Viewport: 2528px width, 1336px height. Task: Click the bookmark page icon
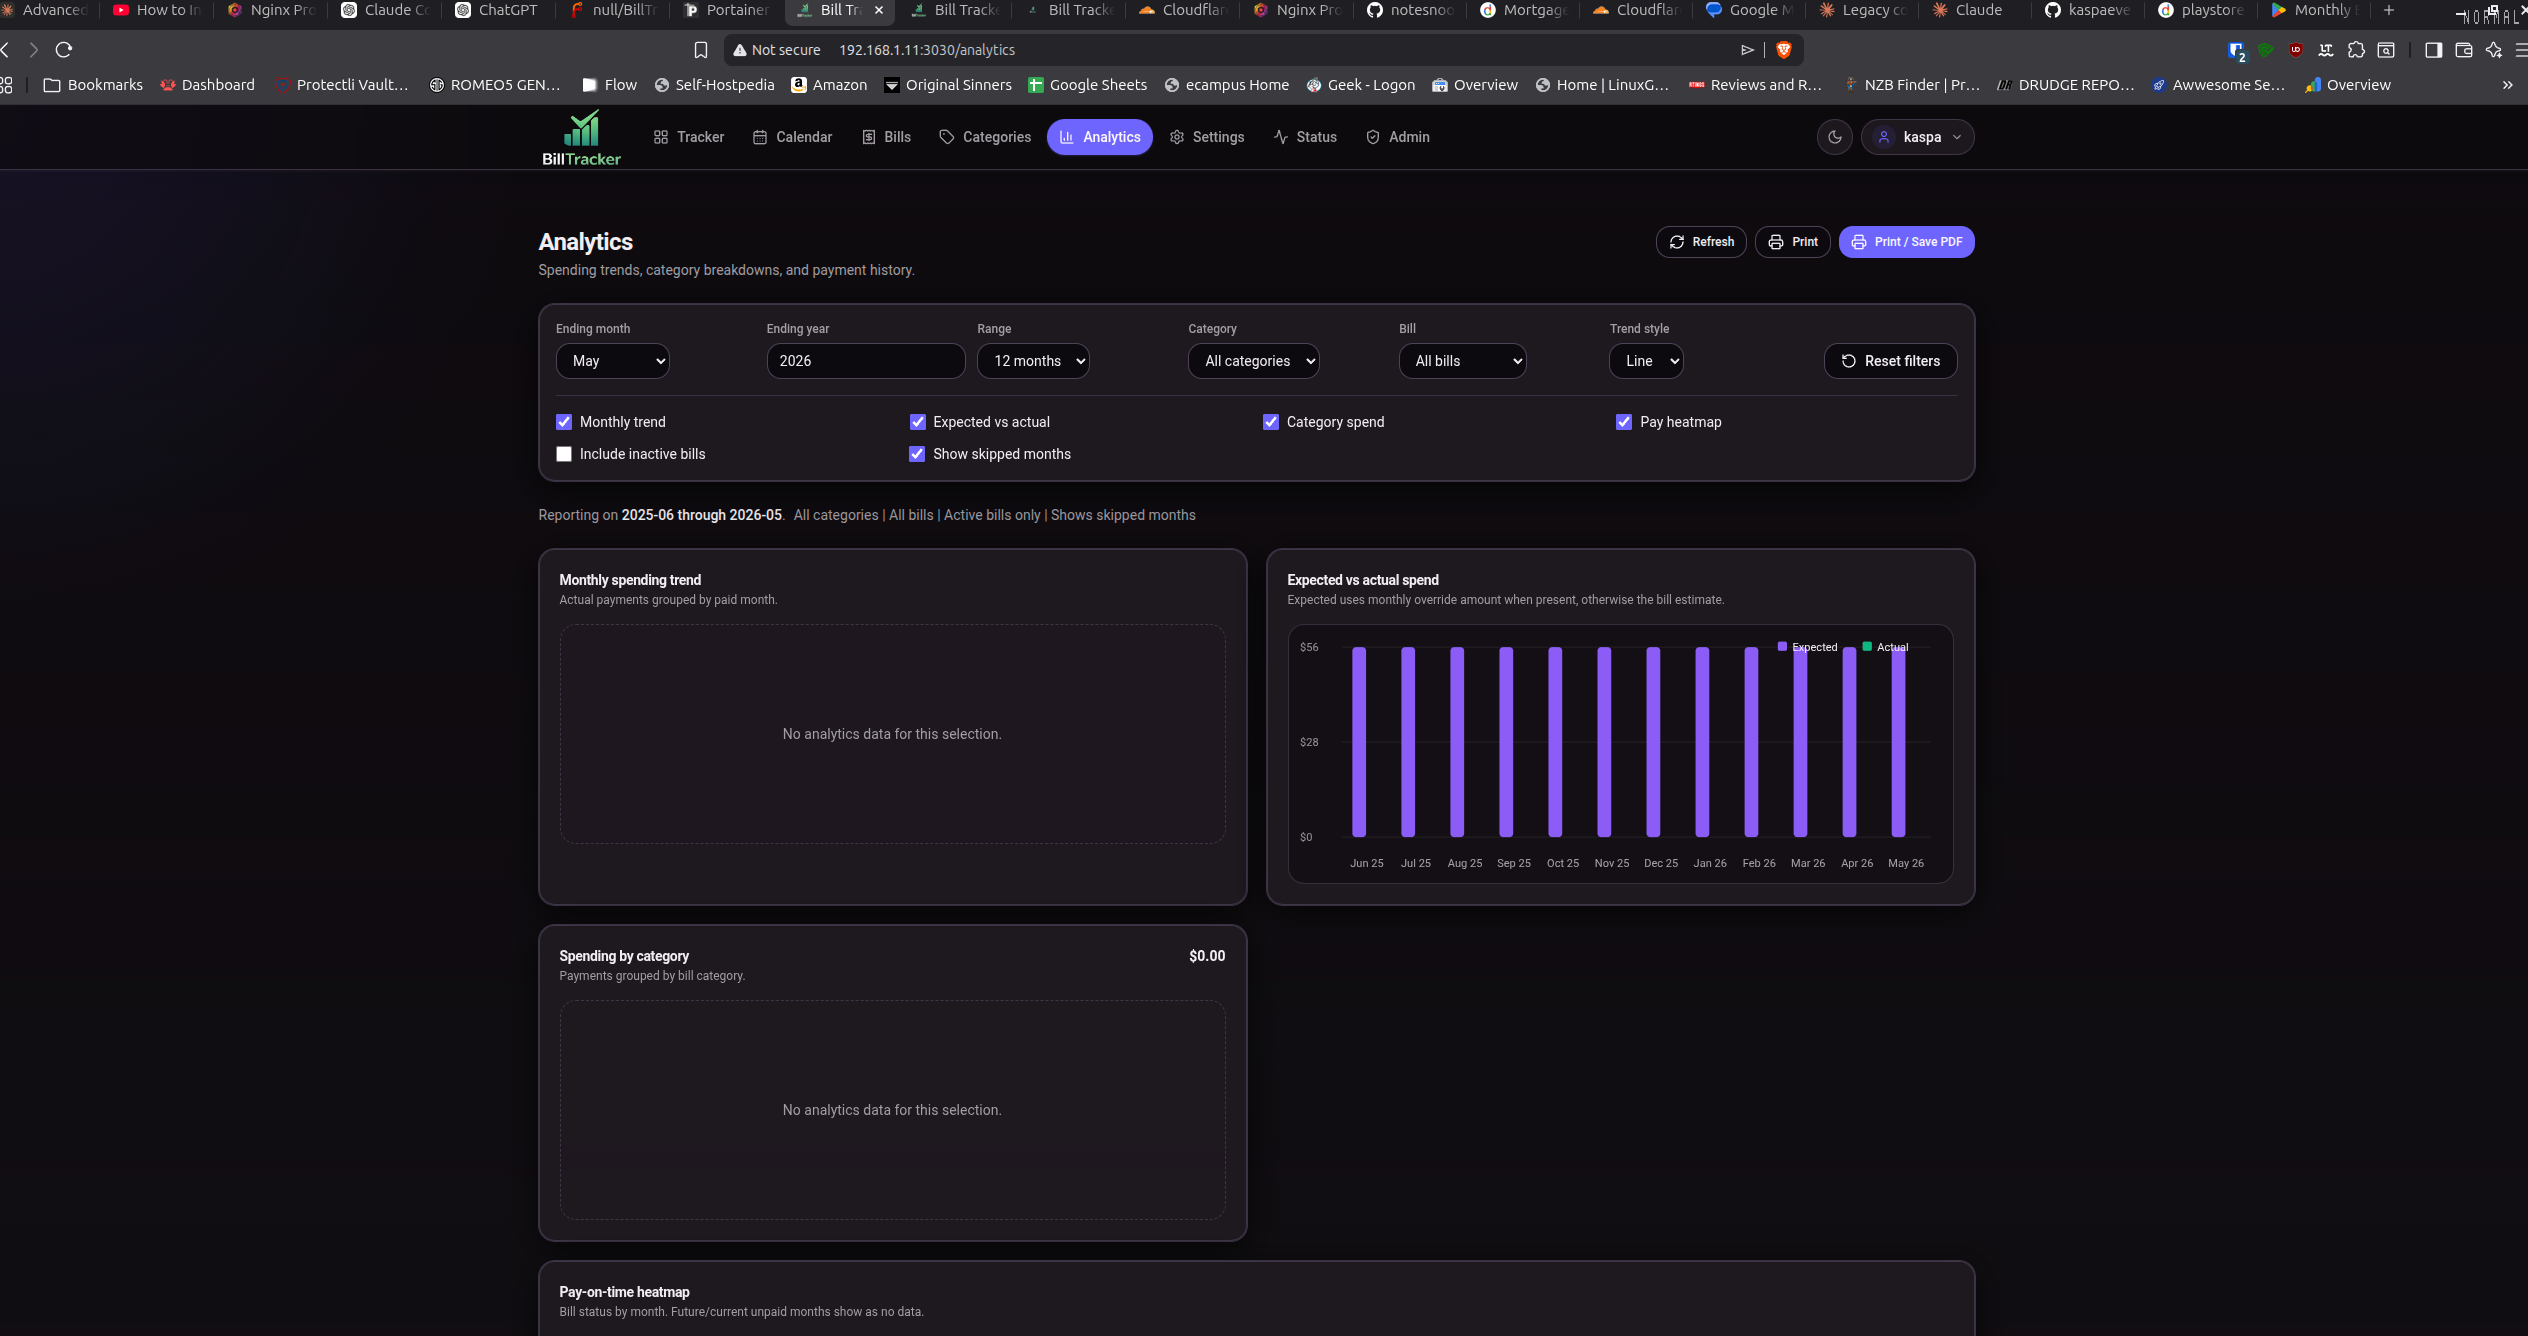click(701, 50)
